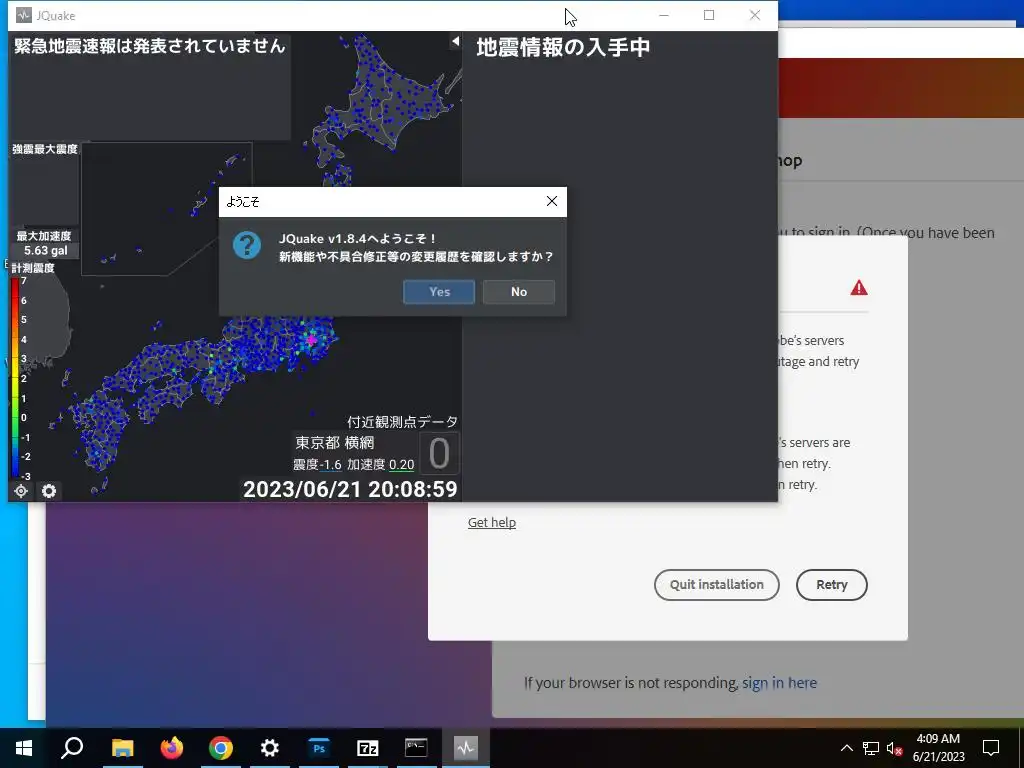
Task: Open 7-Zip from the taskbar
Action: (x=368, y=748)
